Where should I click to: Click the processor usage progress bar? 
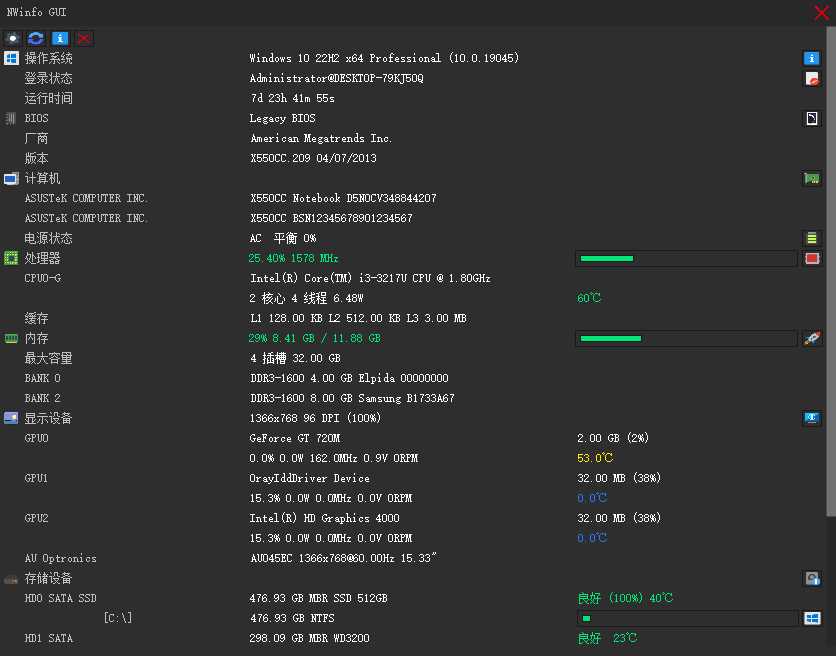687,259
